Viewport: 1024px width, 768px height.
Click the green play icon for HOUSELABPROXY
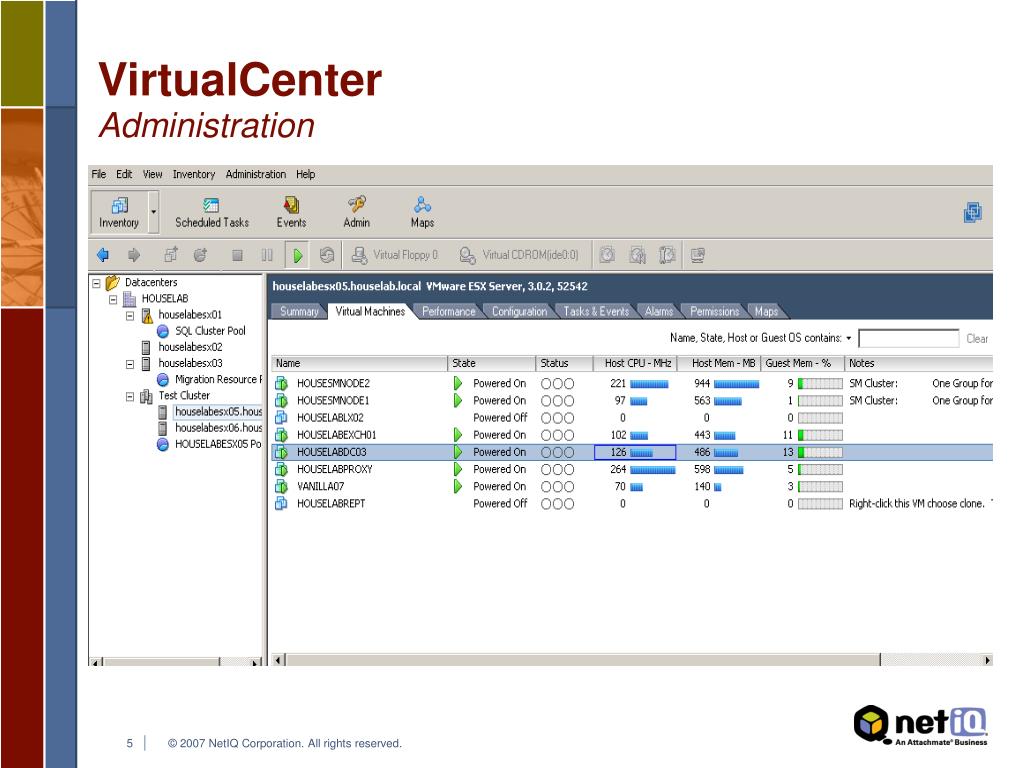tap(458, 469)
